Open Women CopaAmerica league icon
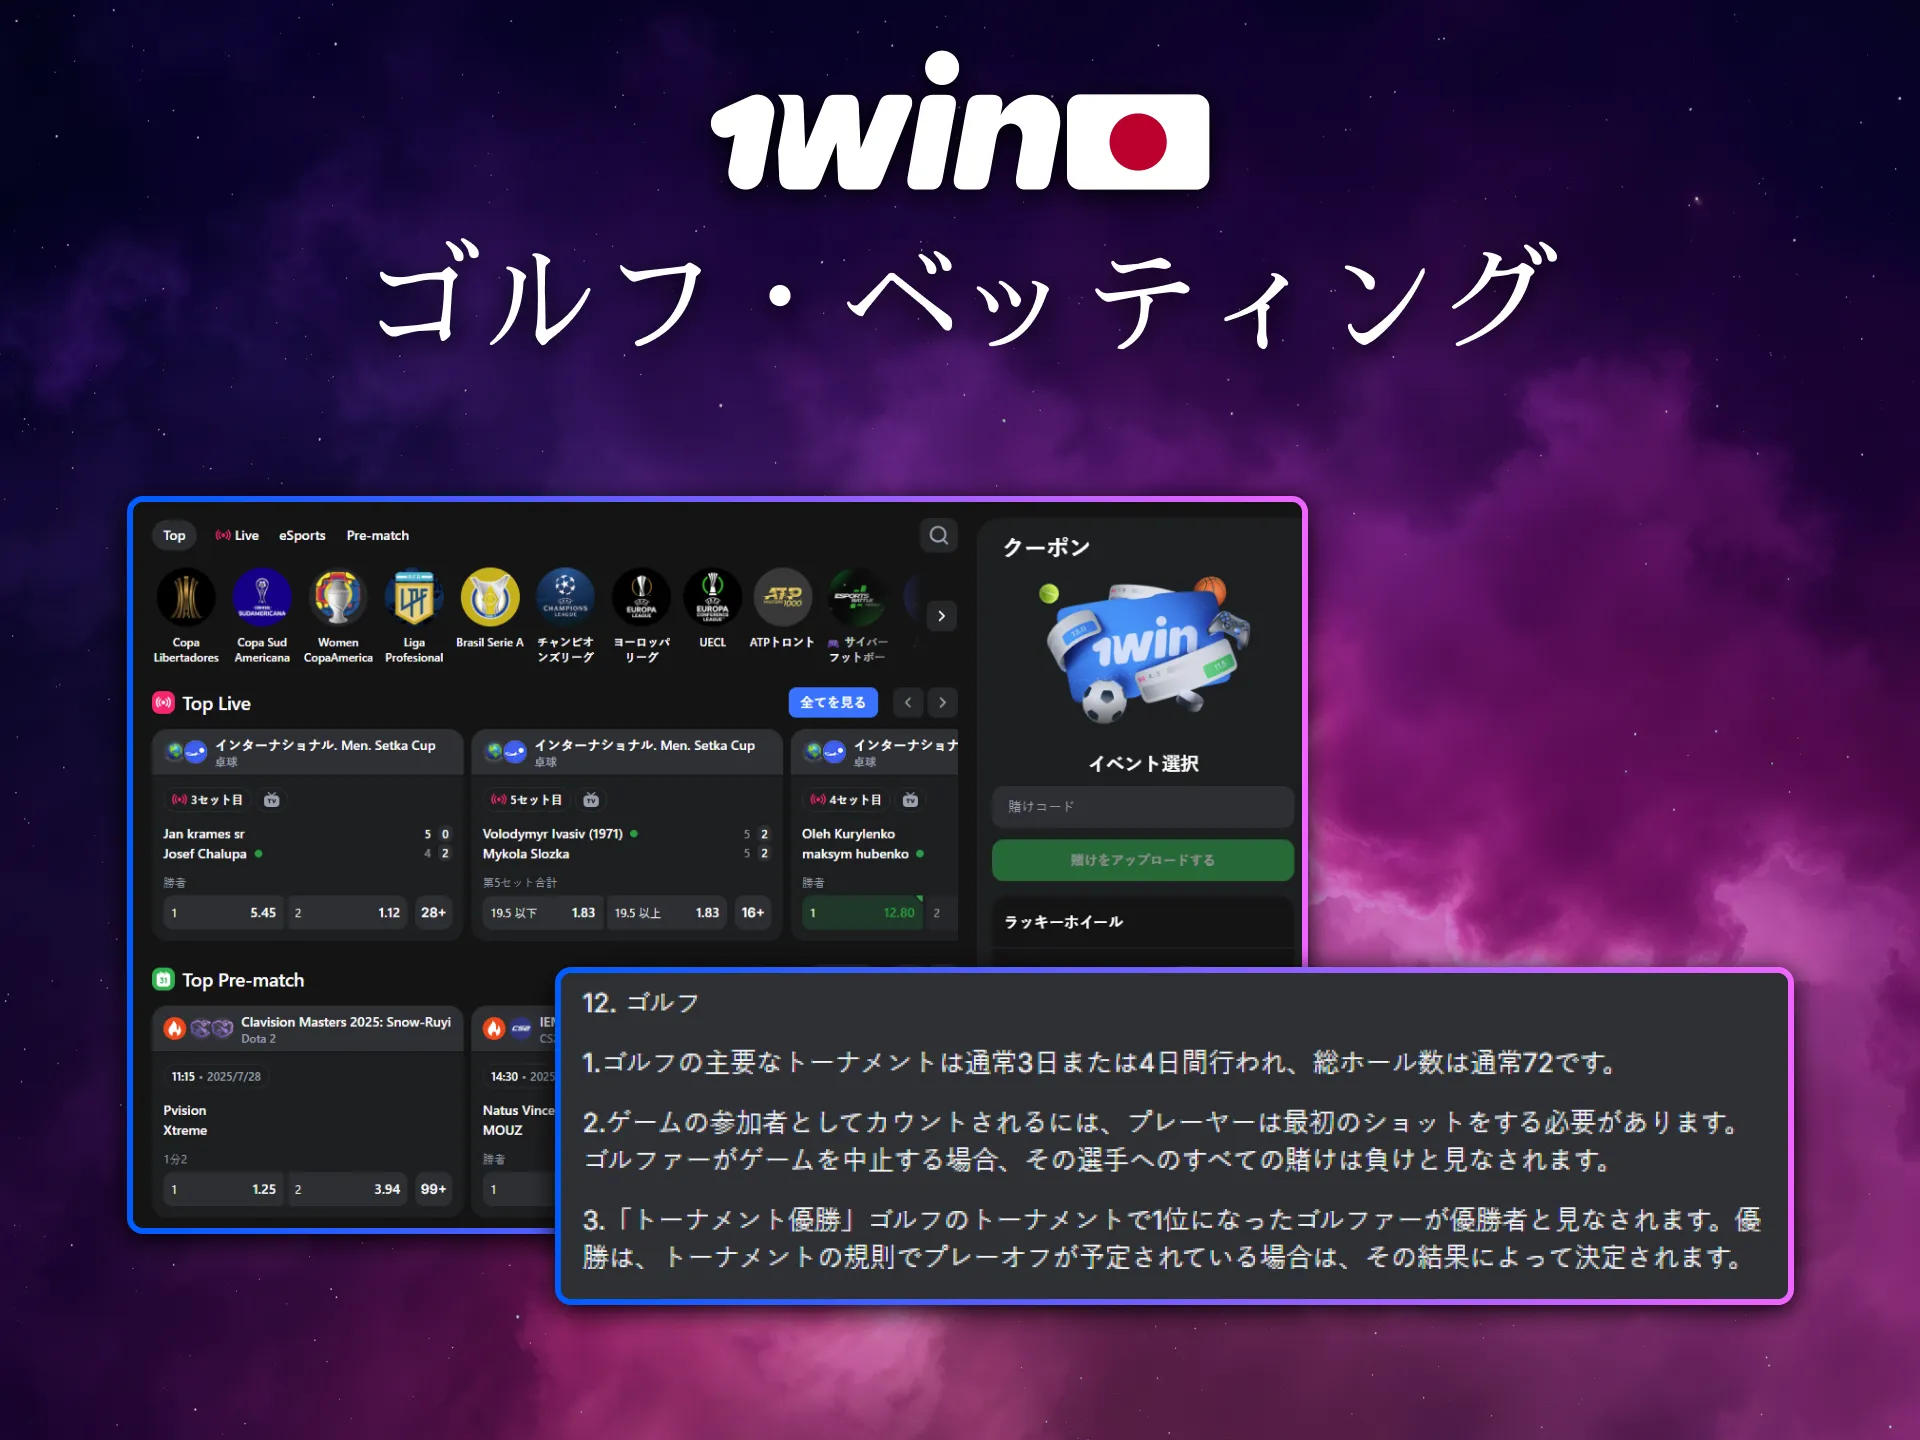Viewport: 1920px width, 1440px height. coord(338,597)
